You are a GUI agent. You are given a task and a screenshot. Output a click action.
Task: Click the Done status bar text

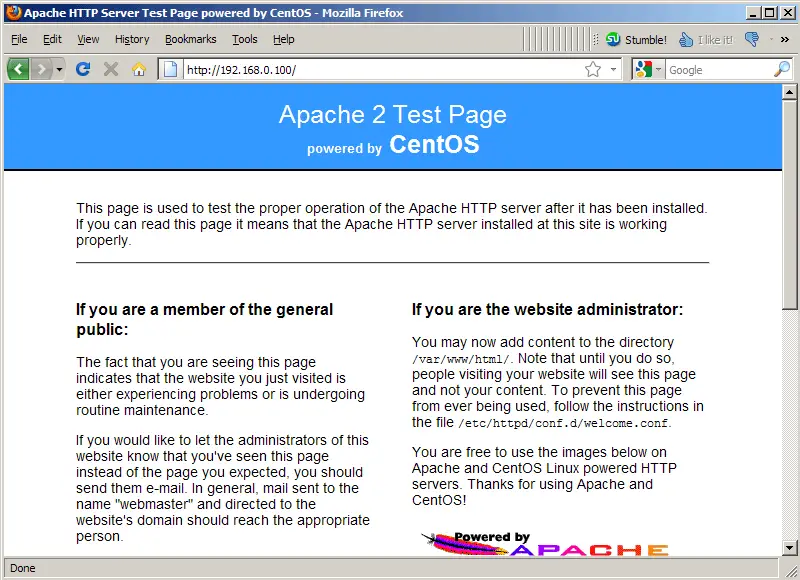coord(22,568)
